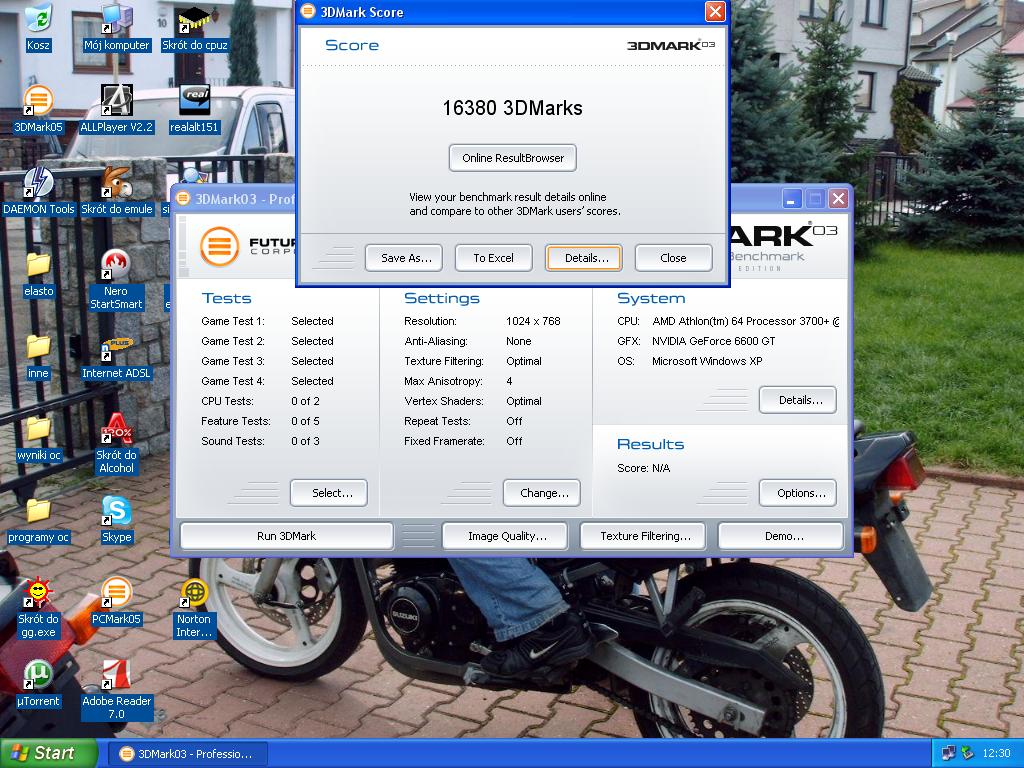Launch Skrót do cpuz shortcut
This screenshot has width=1024, height=768.
point(195,27)
